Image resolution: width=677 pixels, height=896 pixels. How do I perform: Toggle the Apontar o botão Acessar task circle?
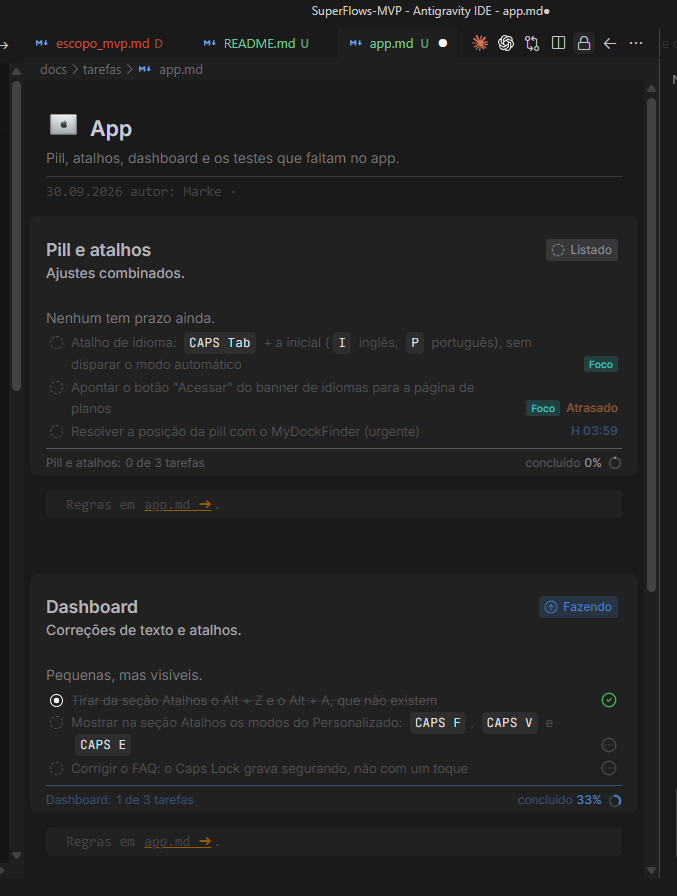pos(56,387)
